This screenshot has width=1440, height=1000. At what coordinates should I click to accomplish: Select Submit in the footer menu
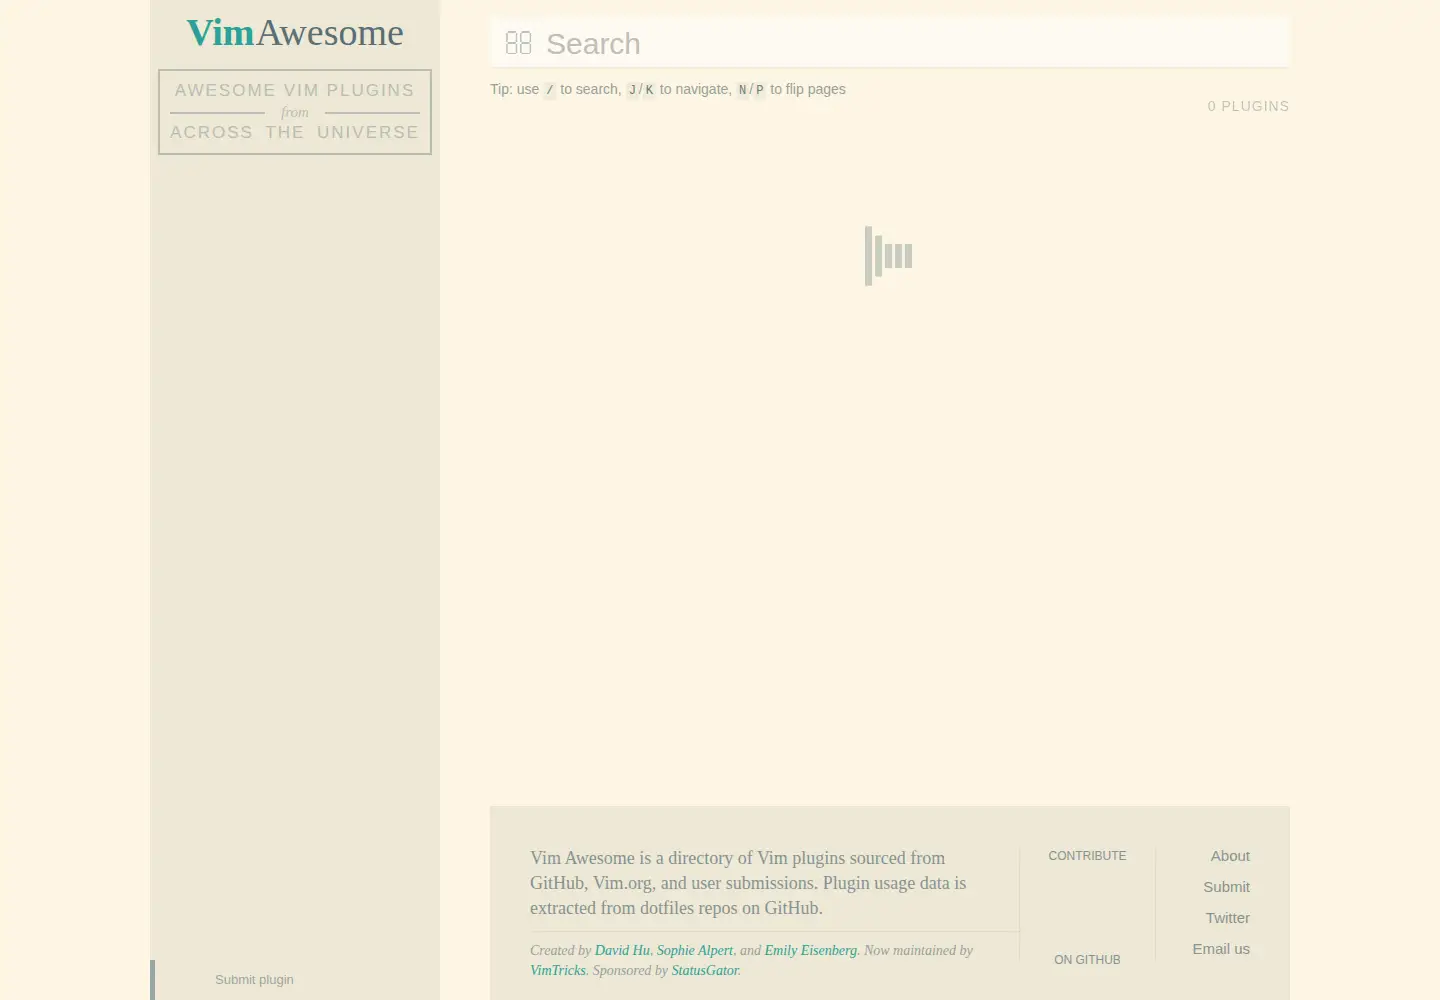click(x=1226, y=887)
